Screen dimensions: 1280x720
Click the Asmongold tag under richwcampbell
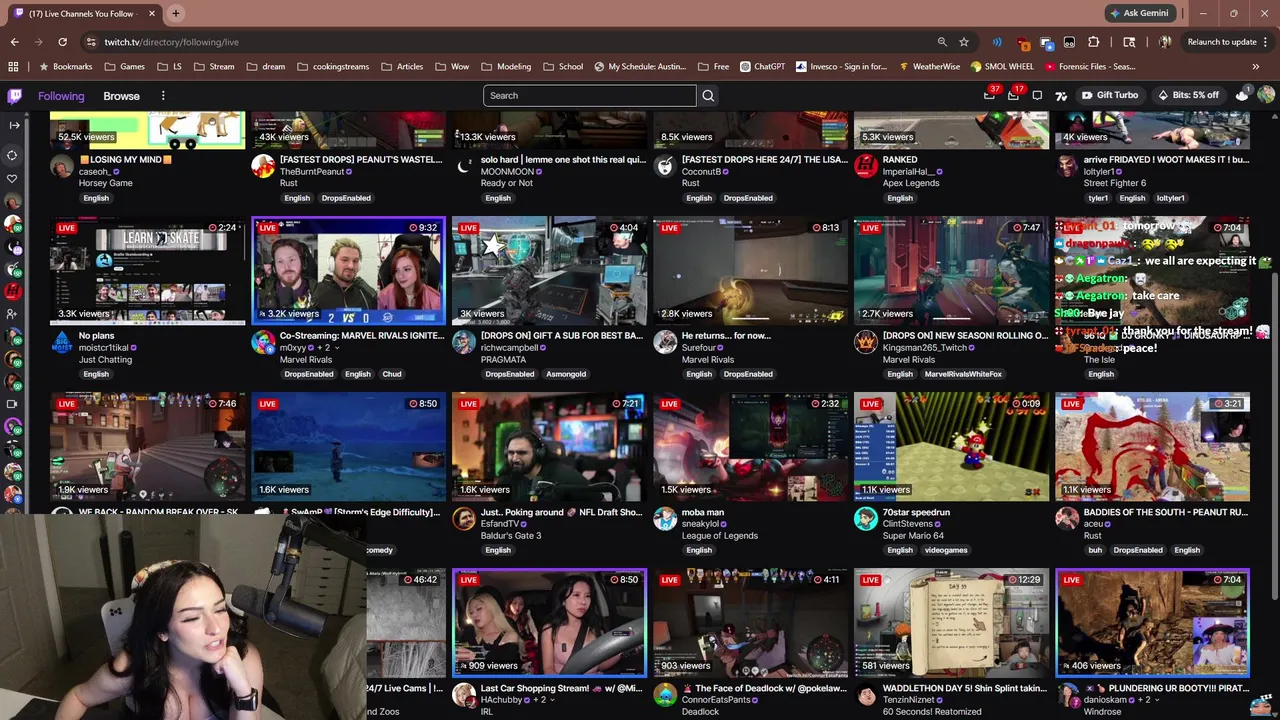click(x=566, y=374)
